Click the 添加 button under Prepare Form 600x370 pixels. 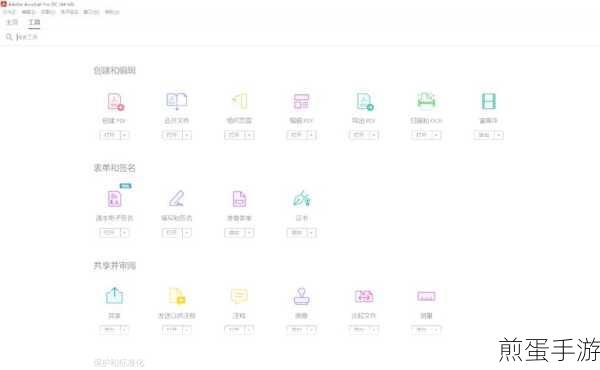[x=234, y=233]
